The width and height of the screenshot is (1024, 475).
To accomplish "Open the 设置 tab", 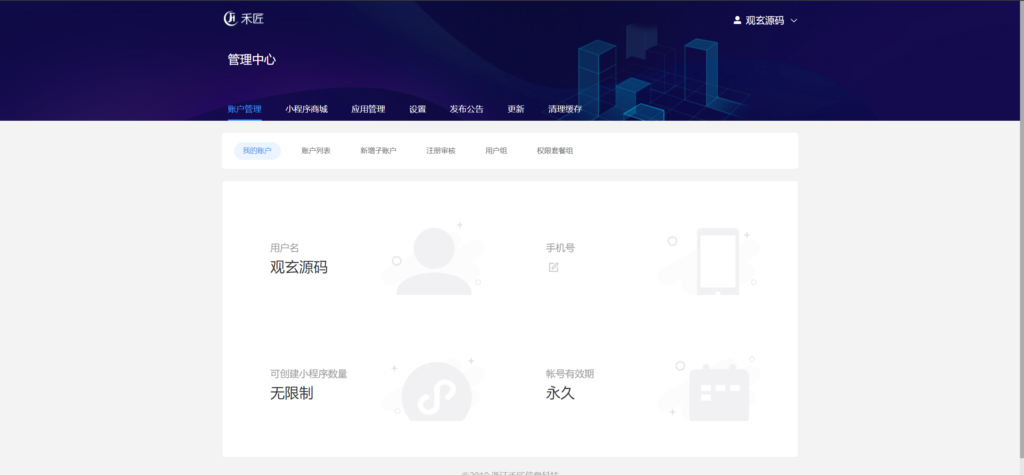I will click(x=417, y=109).
